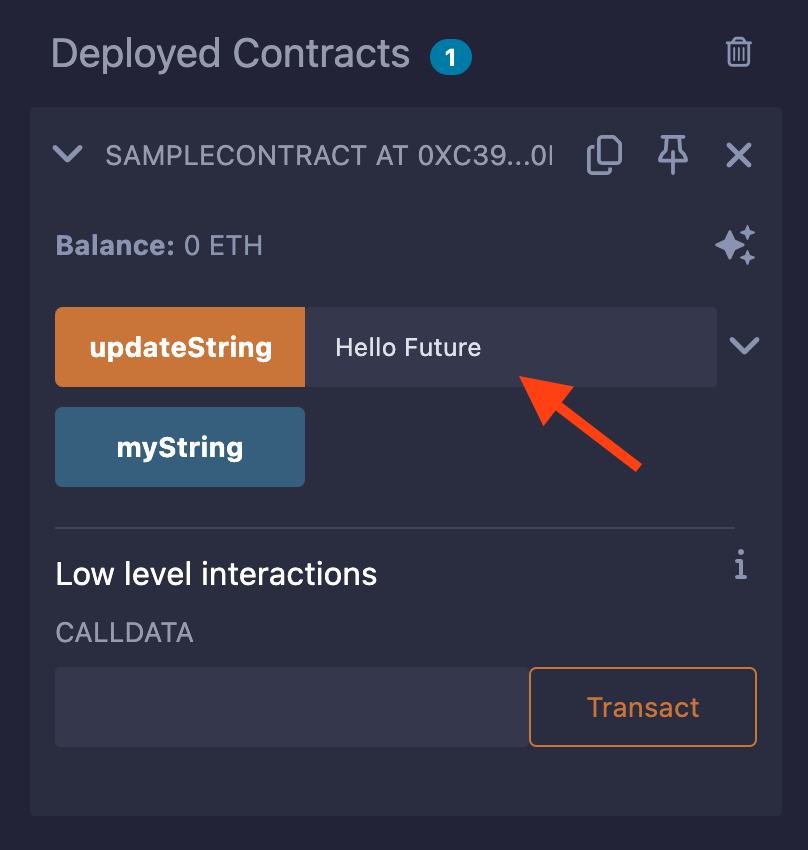The image size is (808, 850).
Task: Click the Low level interactions heading
Action: [x=216, y=574]
